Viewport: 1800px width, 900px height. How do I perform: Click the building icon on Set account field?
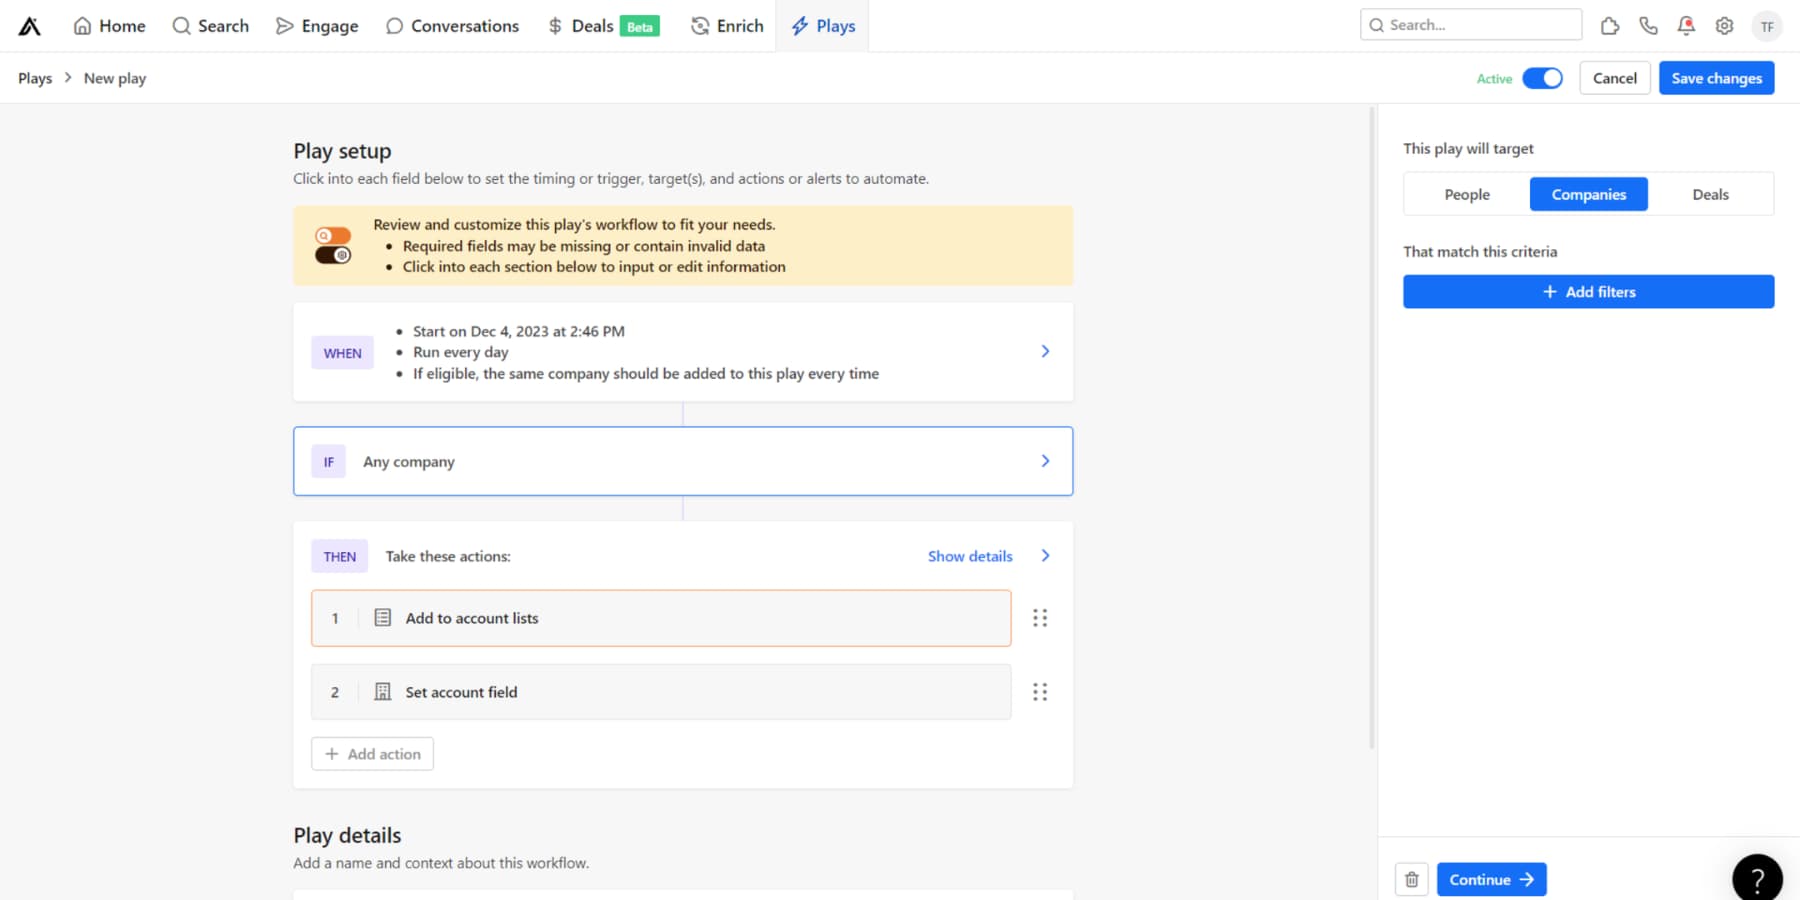(x=382, y=691)
